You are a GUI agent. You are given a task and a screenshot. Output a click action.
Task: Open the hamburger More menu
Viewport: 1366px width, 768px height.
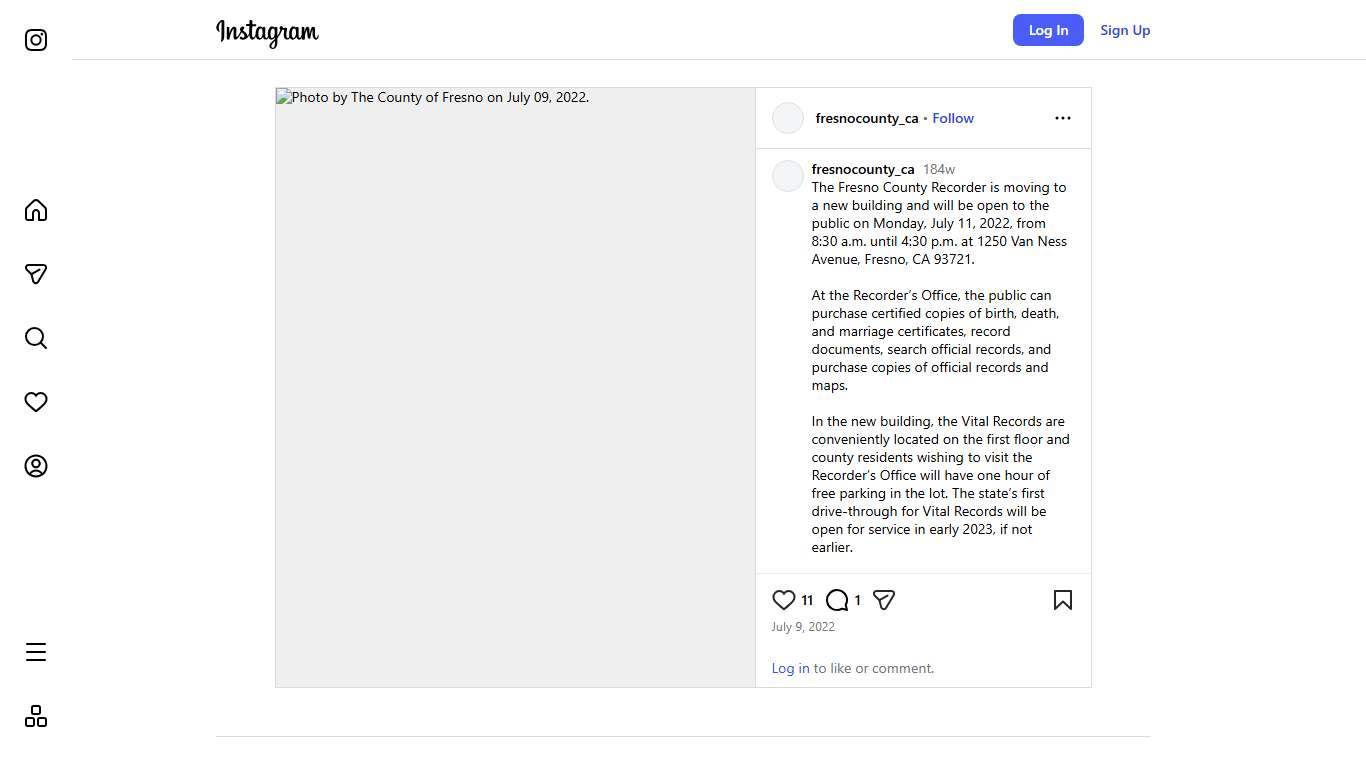(x=36, y=652)
